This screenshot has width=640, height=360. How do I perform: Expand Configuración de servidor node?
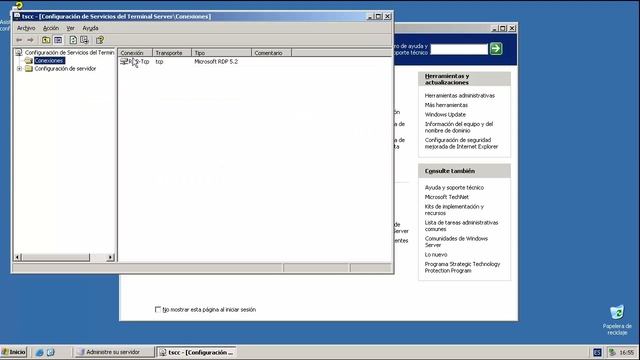19,69
